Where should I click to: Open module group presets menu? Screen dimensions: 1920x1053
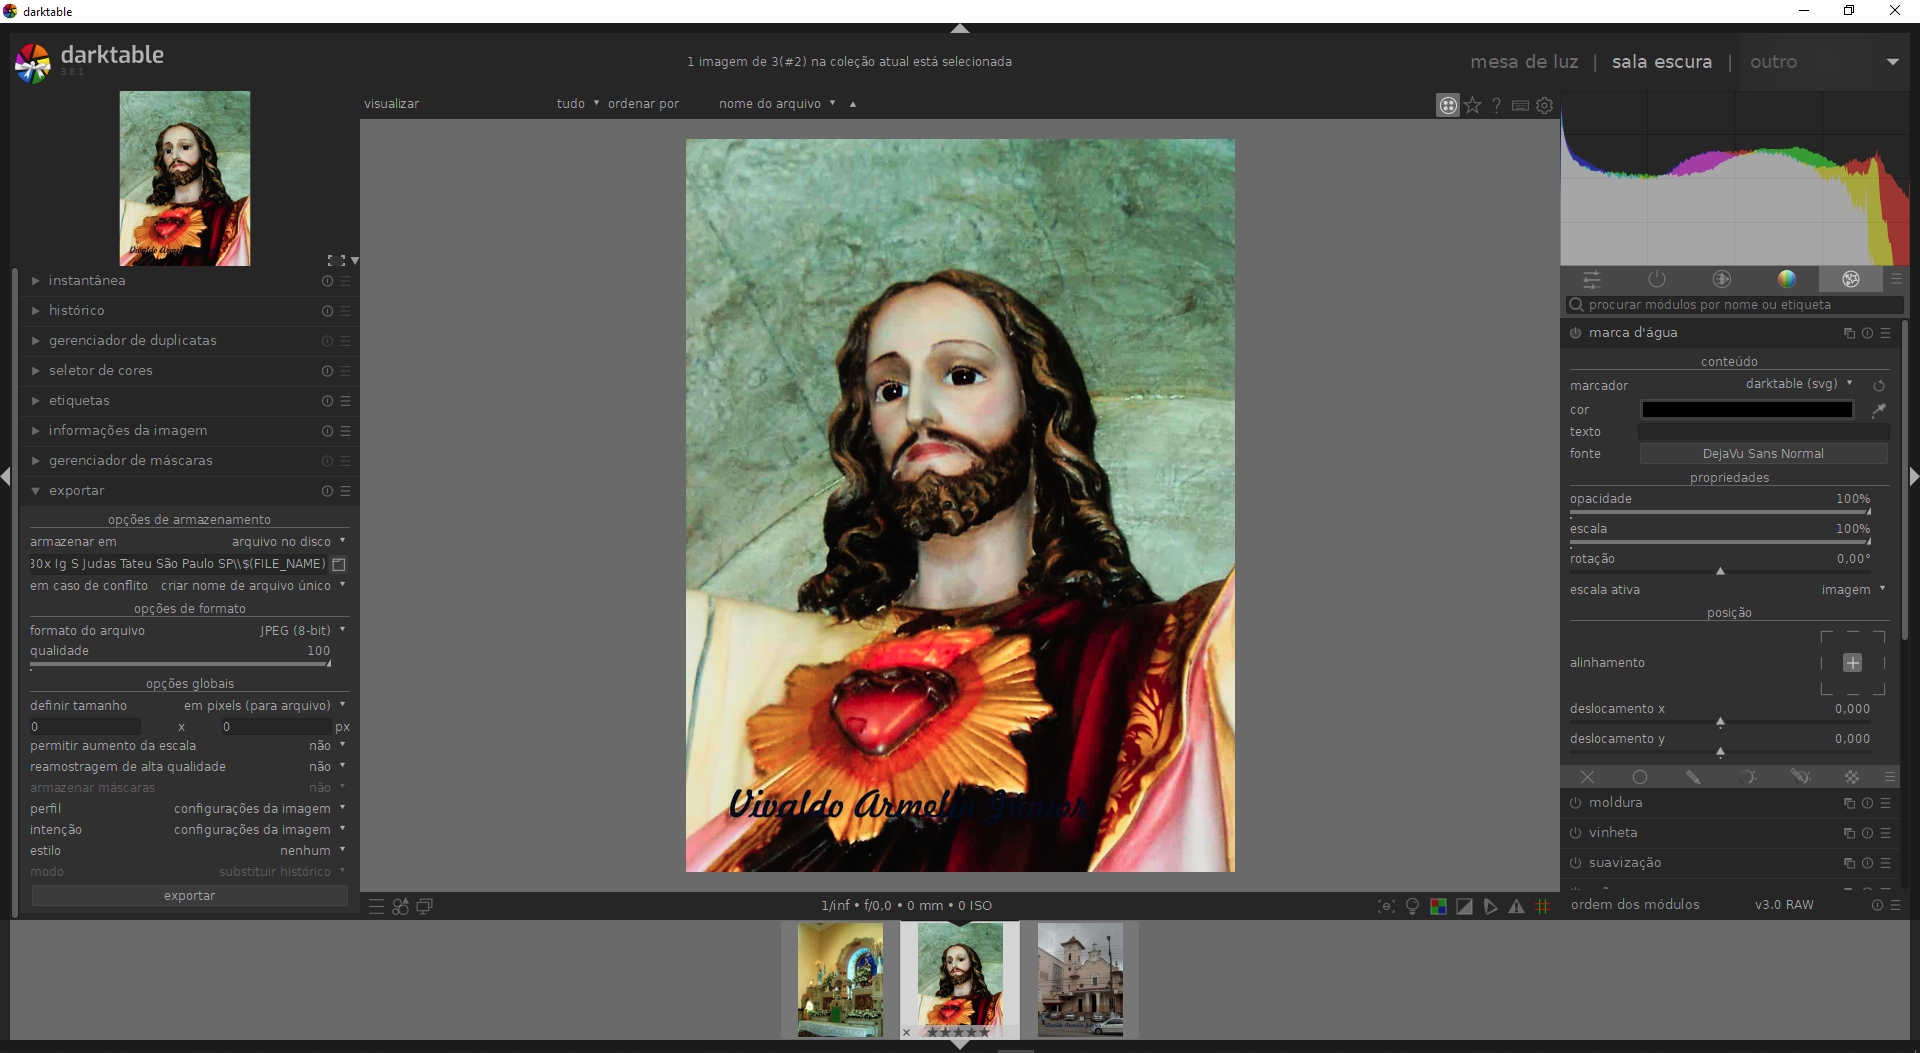(x=1896, y=279)
